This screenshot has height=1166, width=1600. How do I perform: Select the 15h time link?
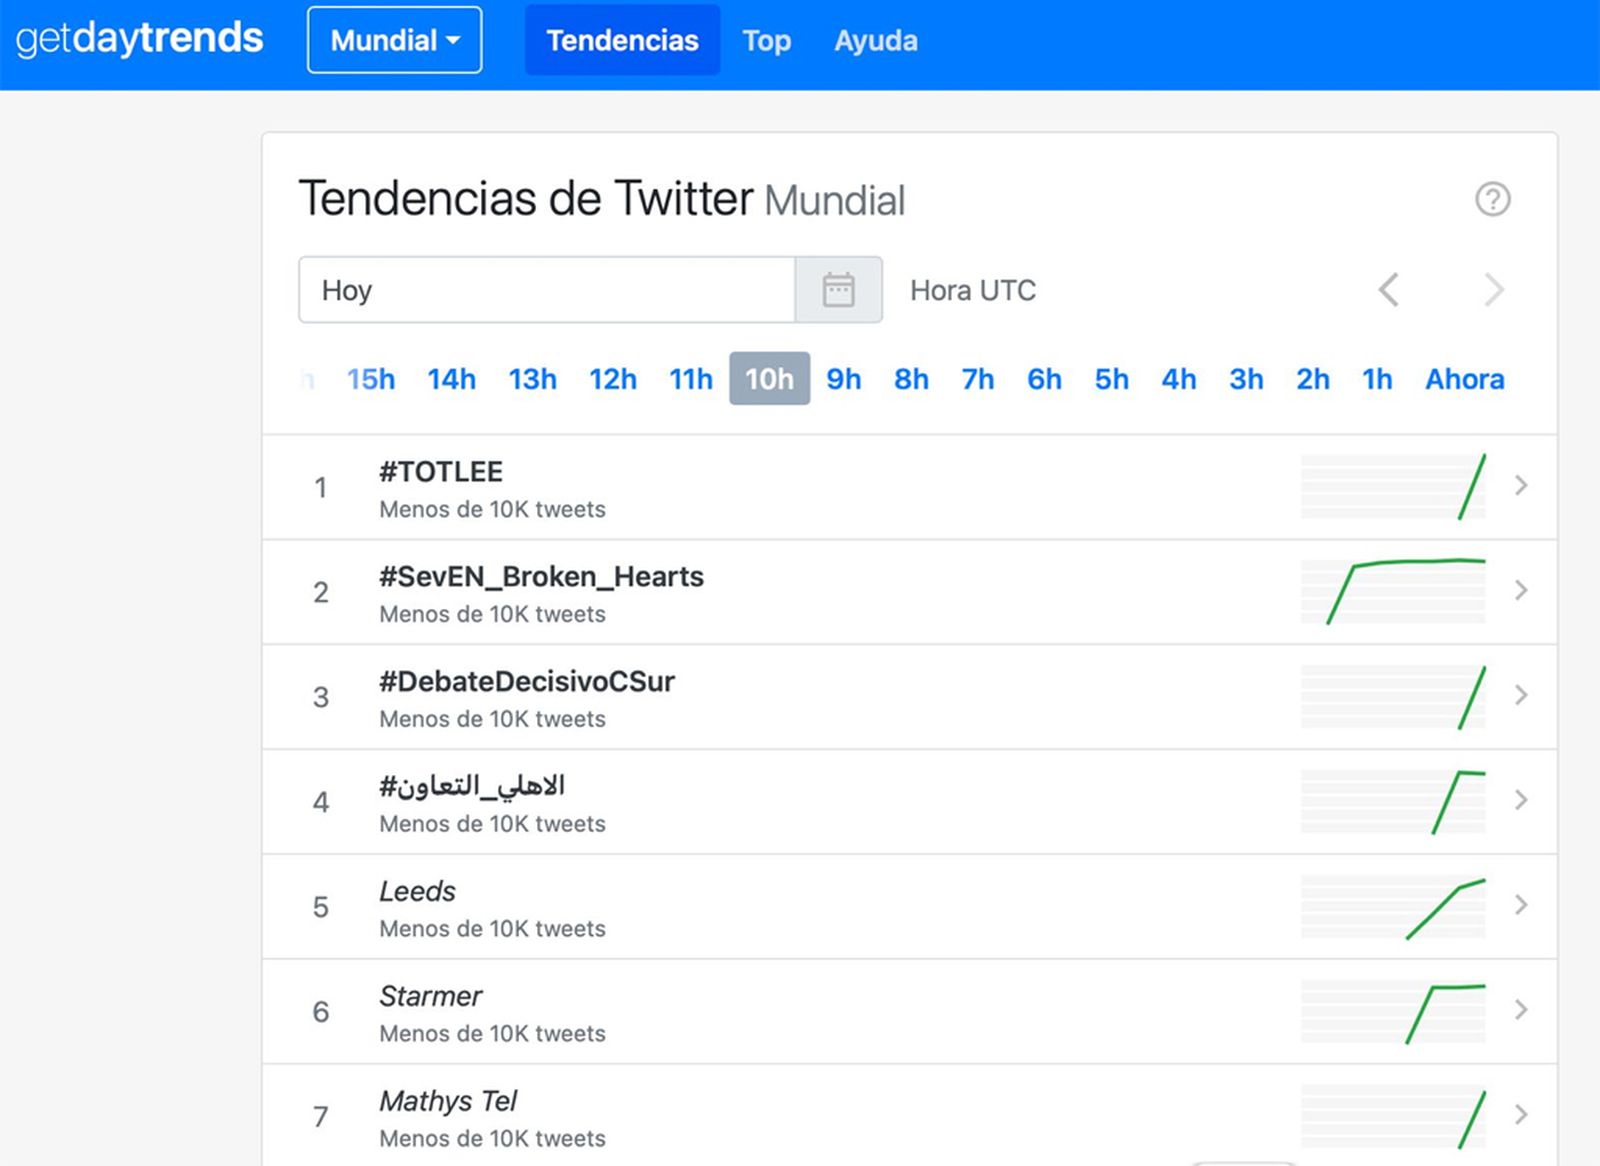(x=371, y=379)
